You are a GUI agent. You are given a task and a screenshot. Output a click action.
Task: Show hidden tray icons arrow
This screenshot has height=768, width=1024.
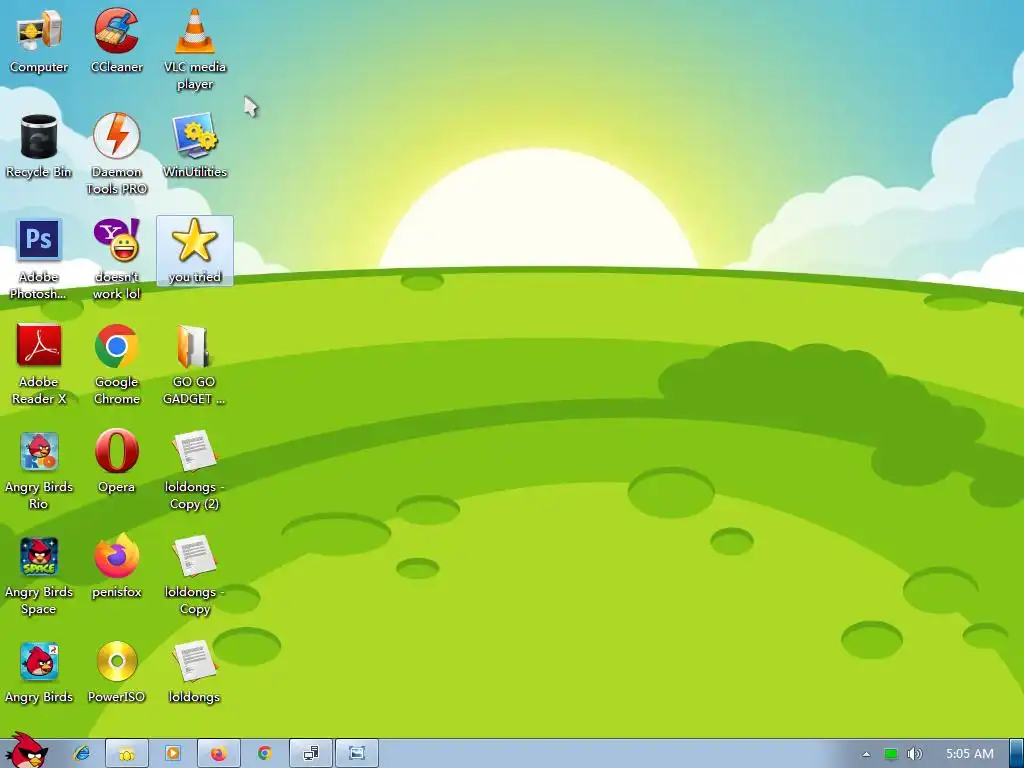coord(866,754)
